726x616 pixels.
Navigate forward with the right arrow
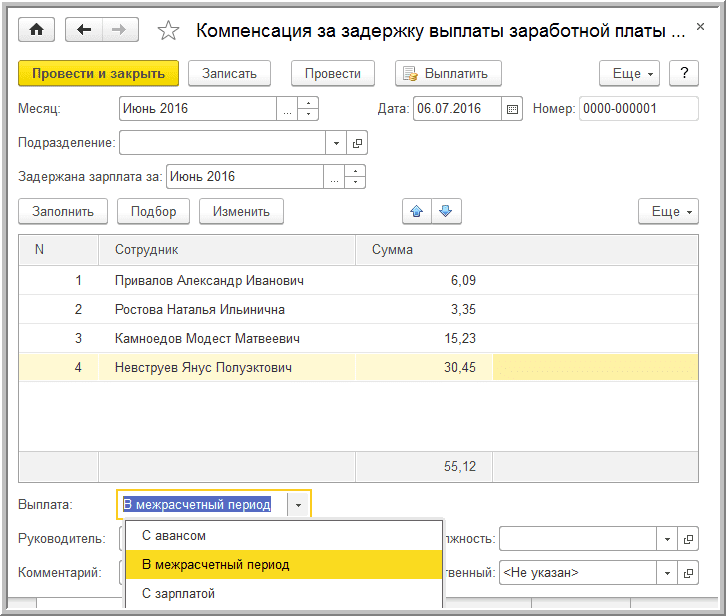click(120, 30)
